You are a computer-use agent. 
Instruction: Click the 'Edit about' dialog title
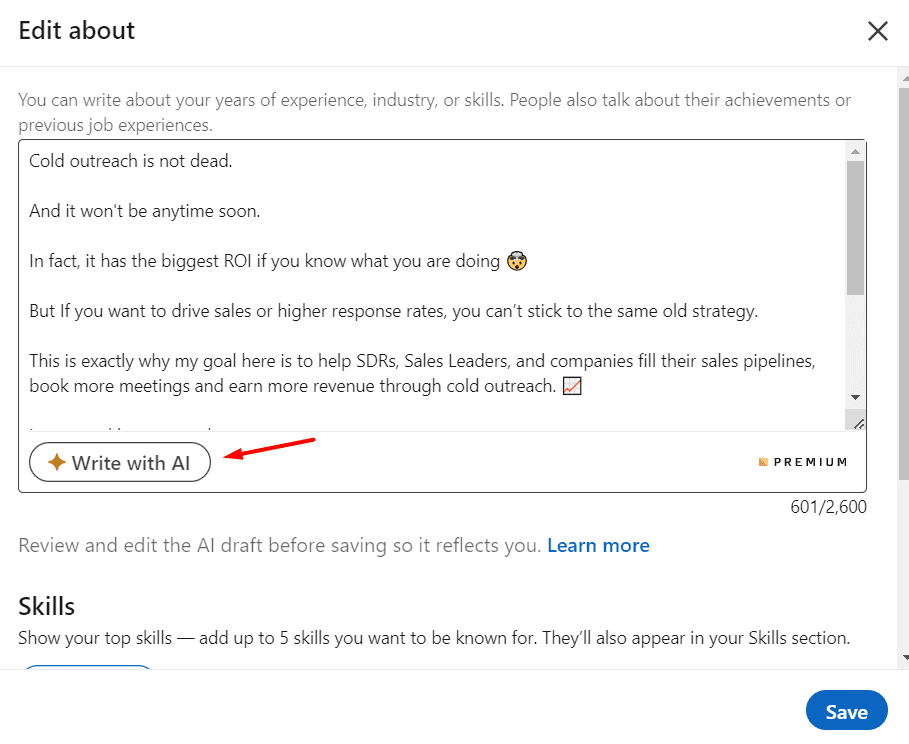pos(77,31)
